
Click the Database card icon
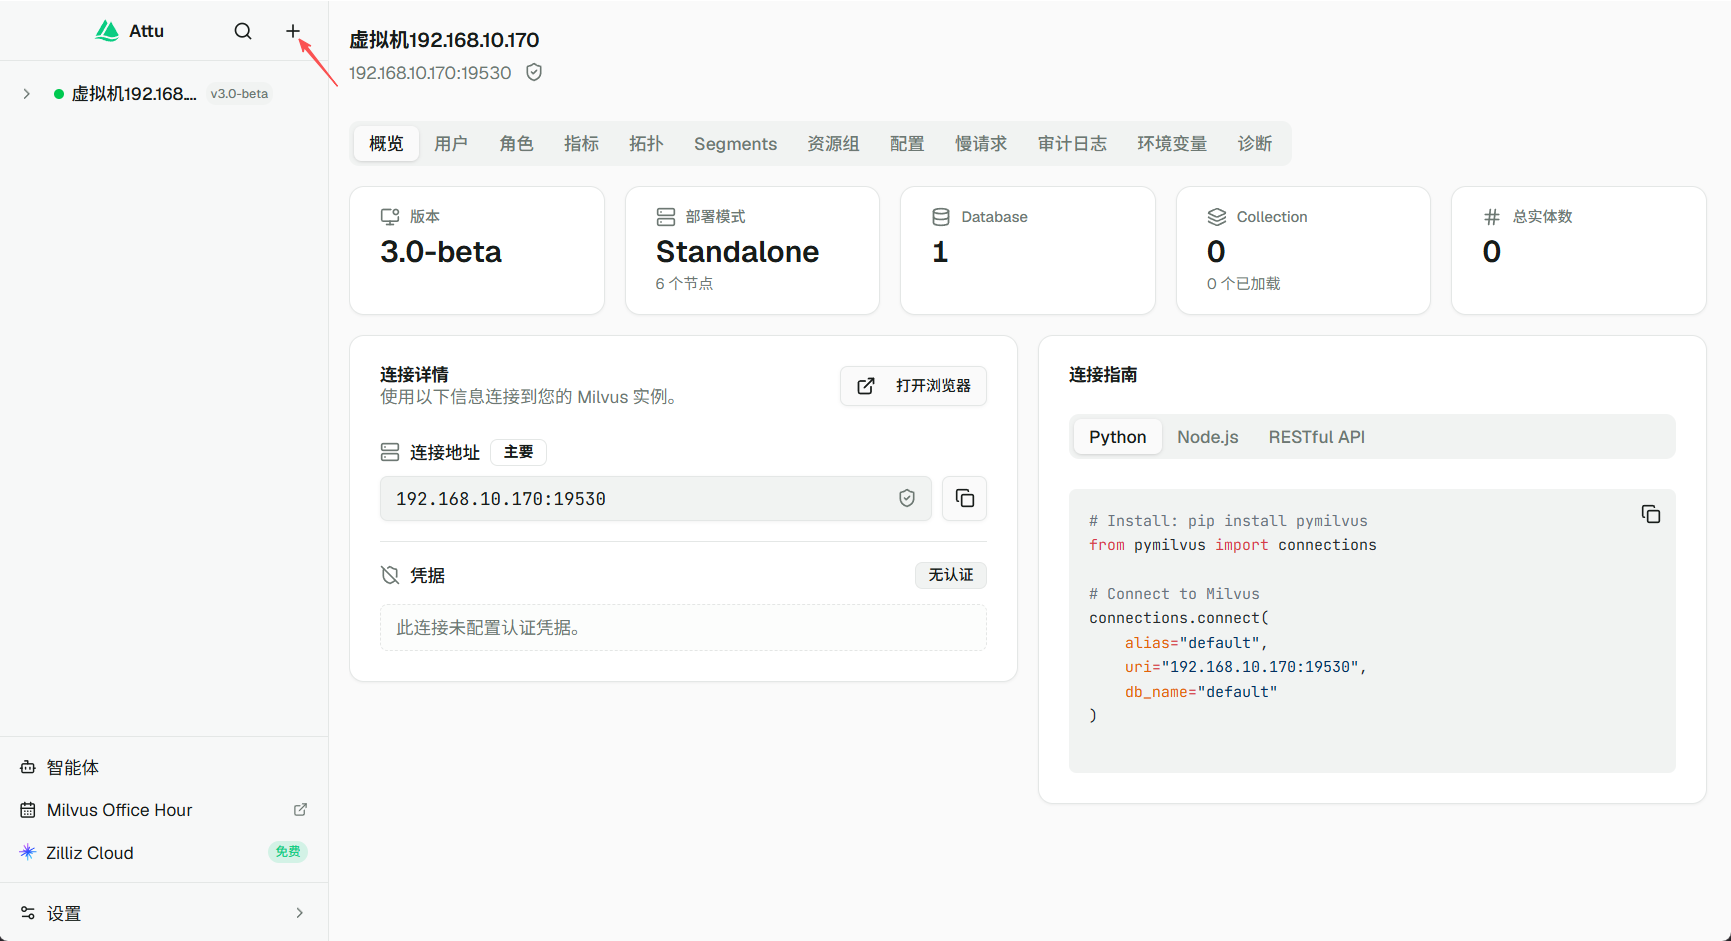click(x=941, y=217)
